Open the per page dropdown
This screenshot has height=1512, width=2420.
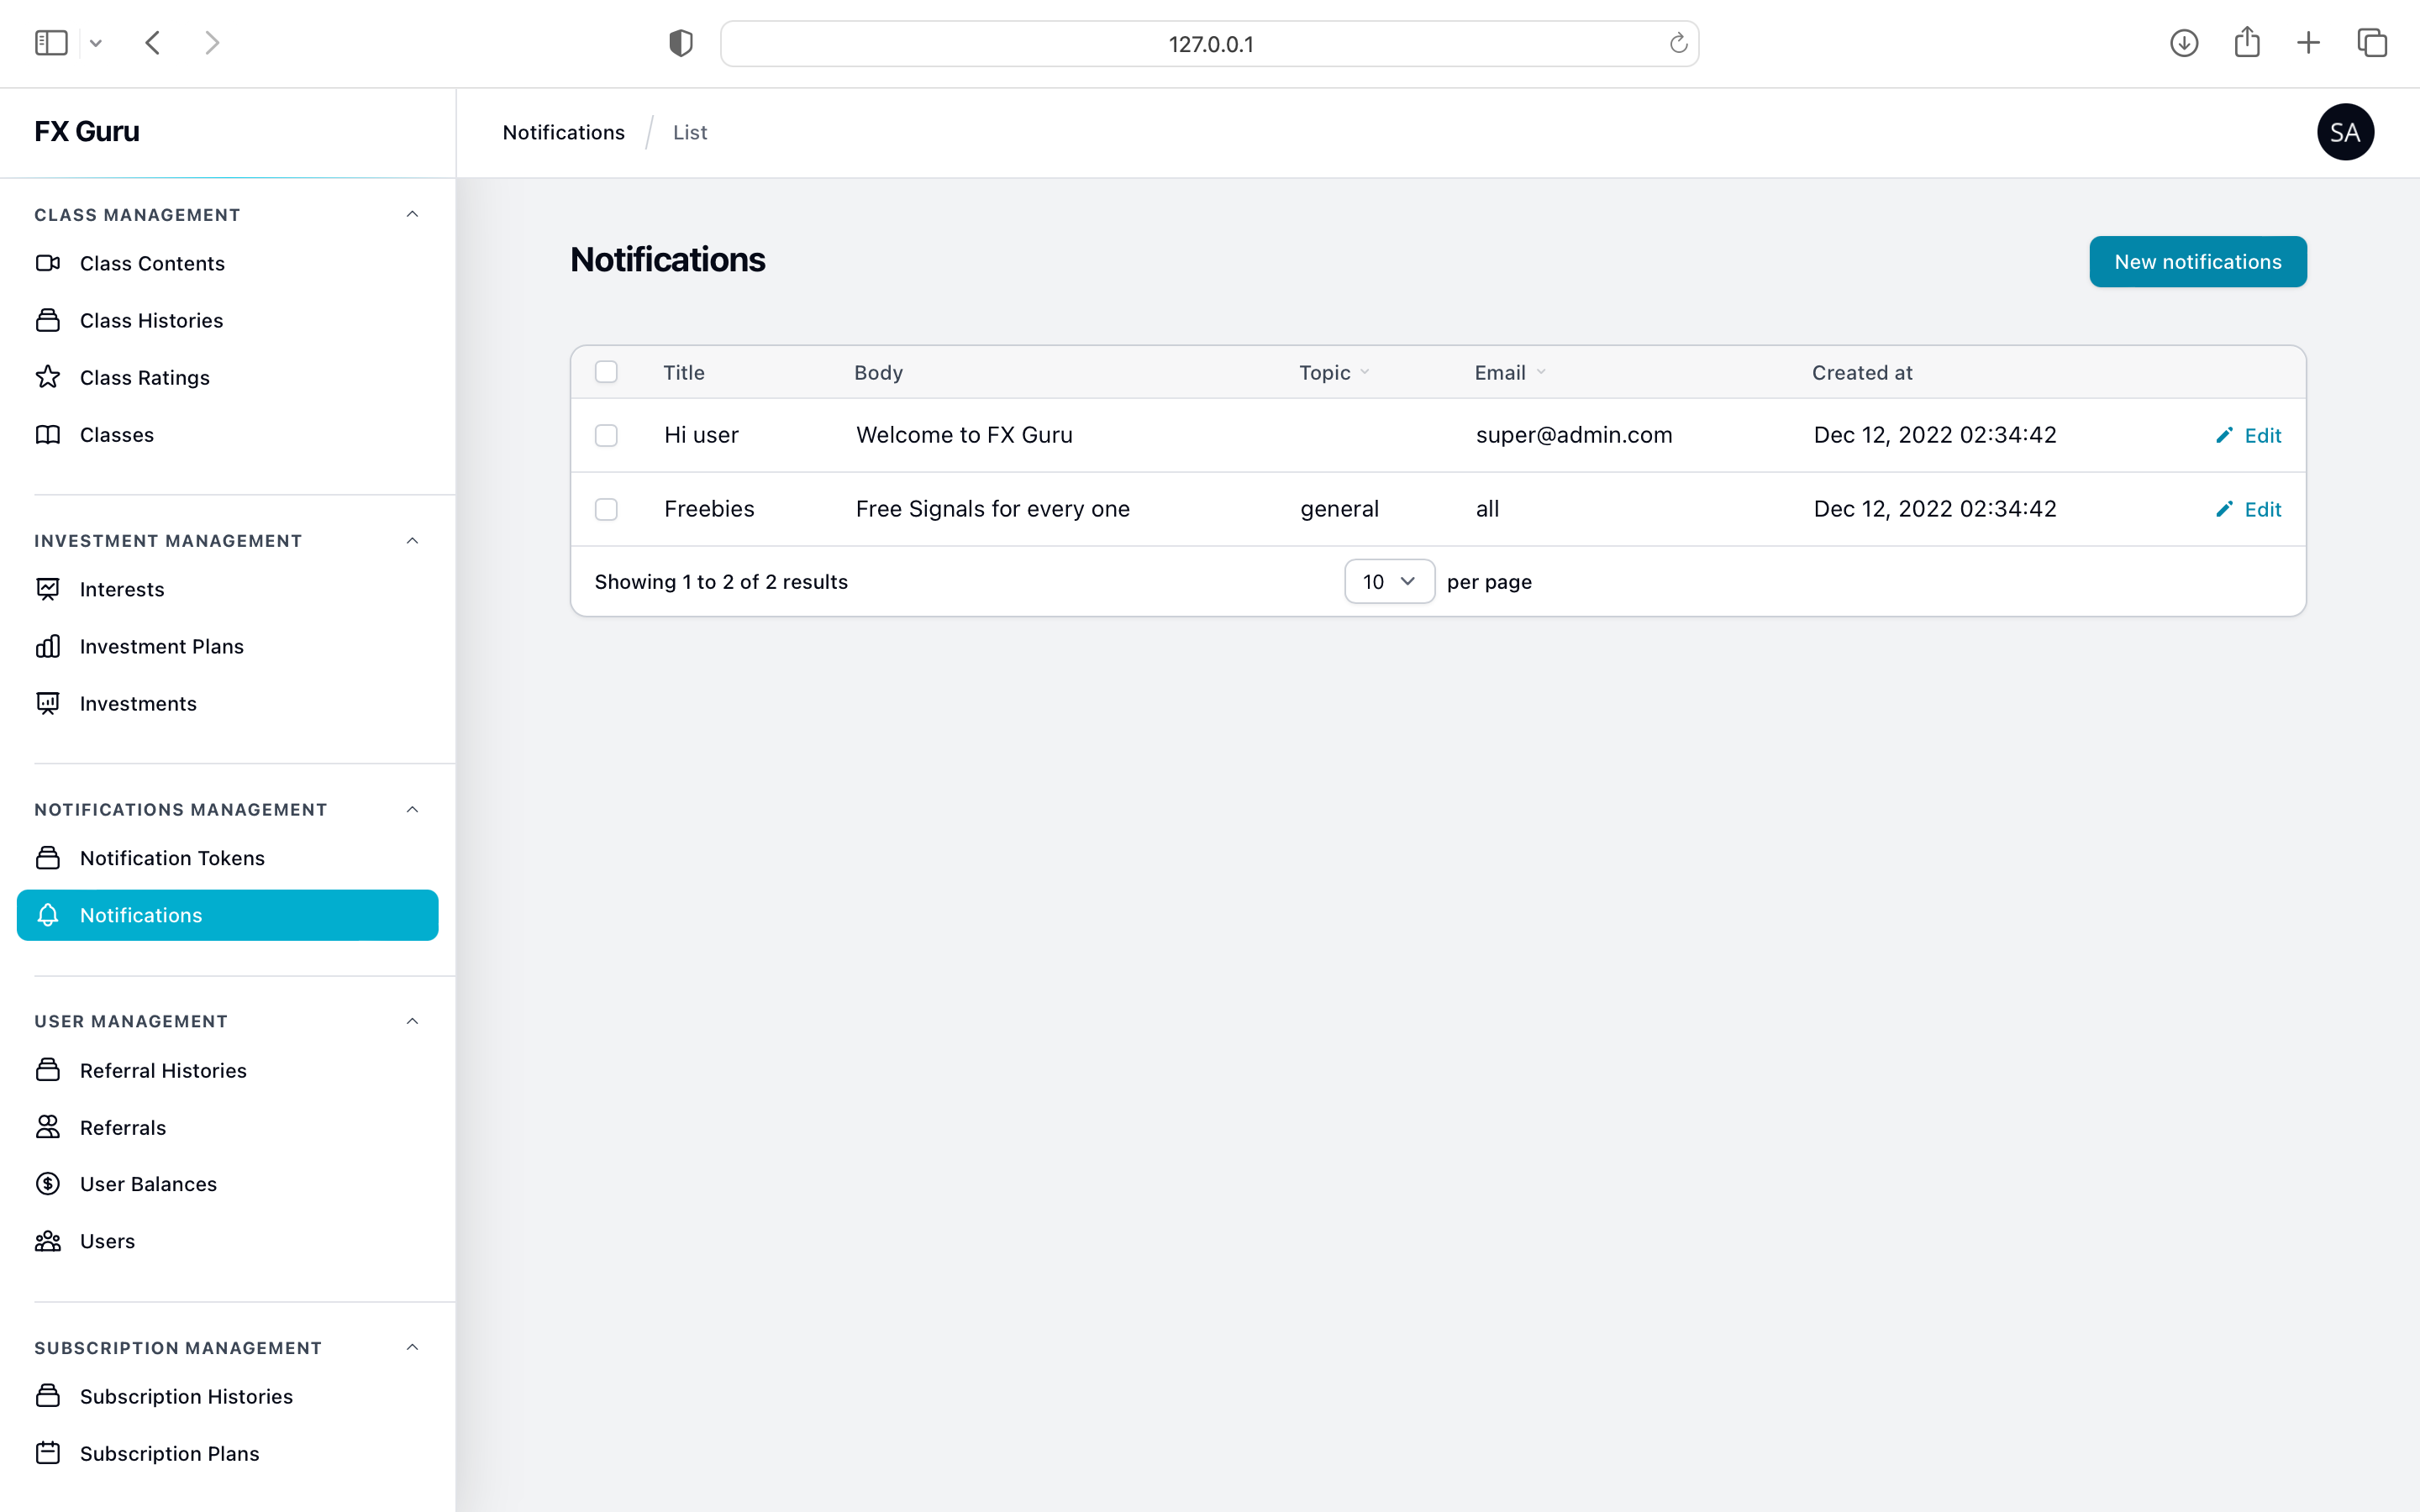[1389, 581]
